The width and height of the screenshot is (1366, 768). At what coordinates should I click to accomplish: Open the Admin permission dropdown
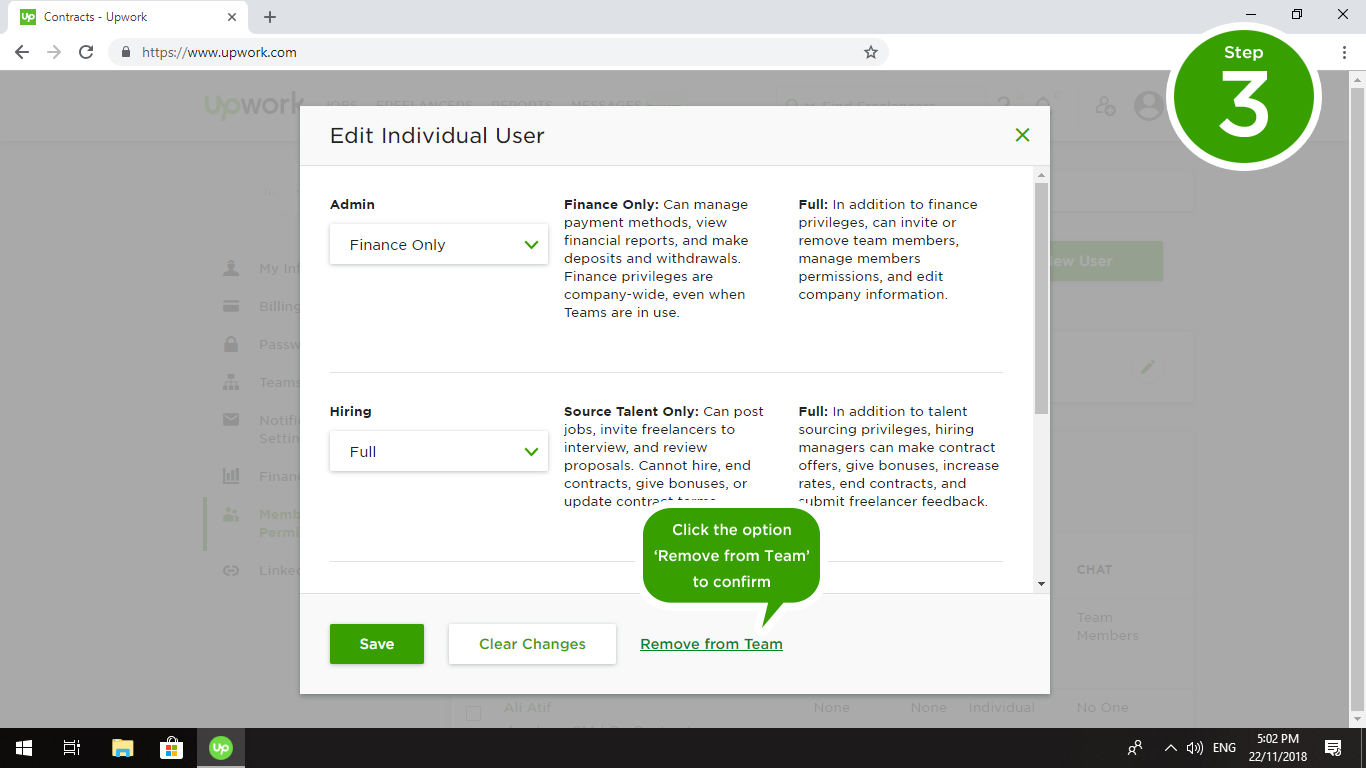click(x=438, y=245)
